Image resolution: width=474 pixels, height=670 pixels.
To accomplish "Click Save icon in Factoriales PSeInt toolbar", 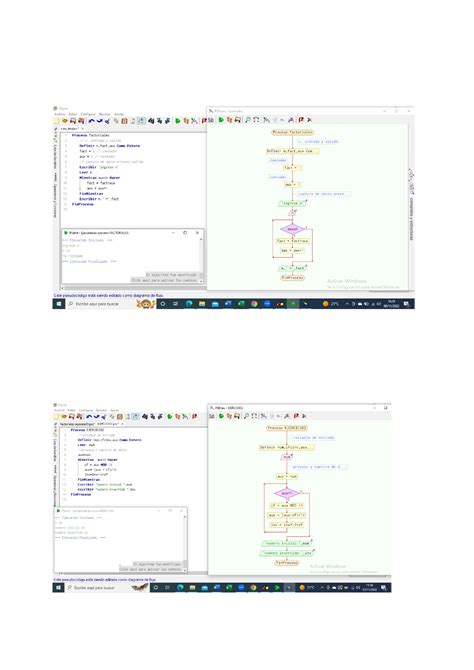I will coord(73,121).
